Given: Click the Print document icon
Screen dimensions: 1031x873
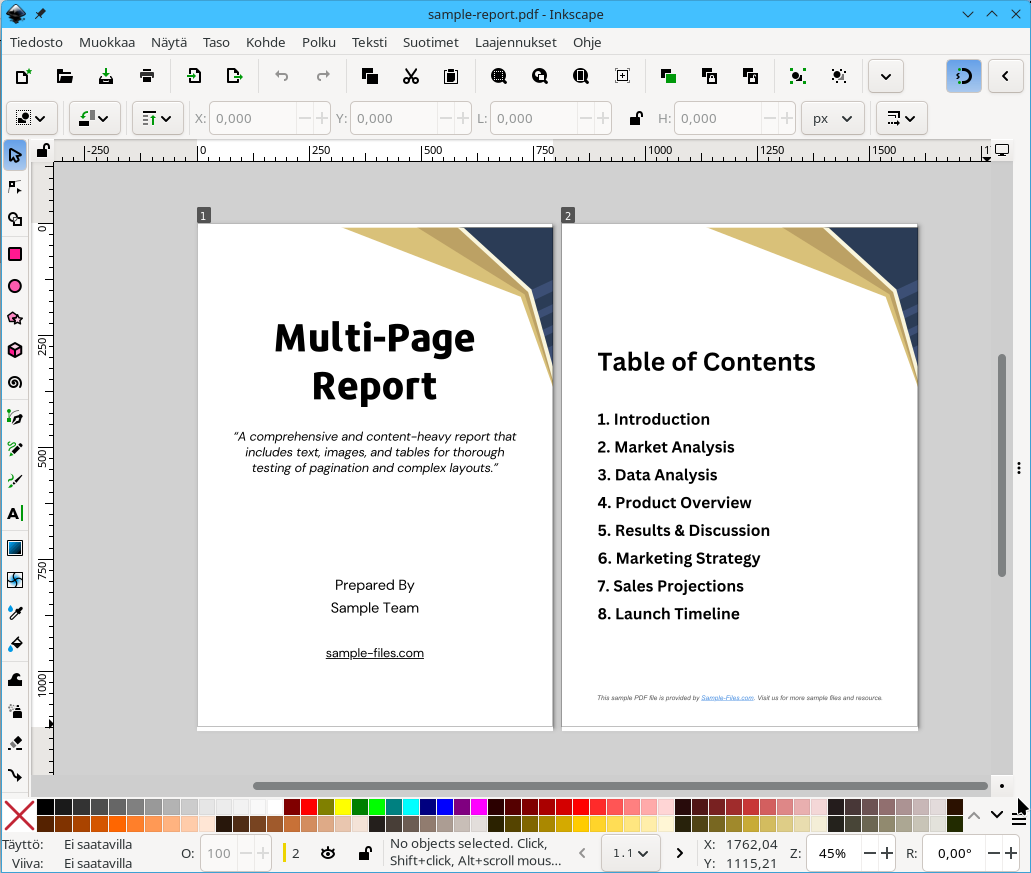Looking at the screenshot, I should click(147, 76).
